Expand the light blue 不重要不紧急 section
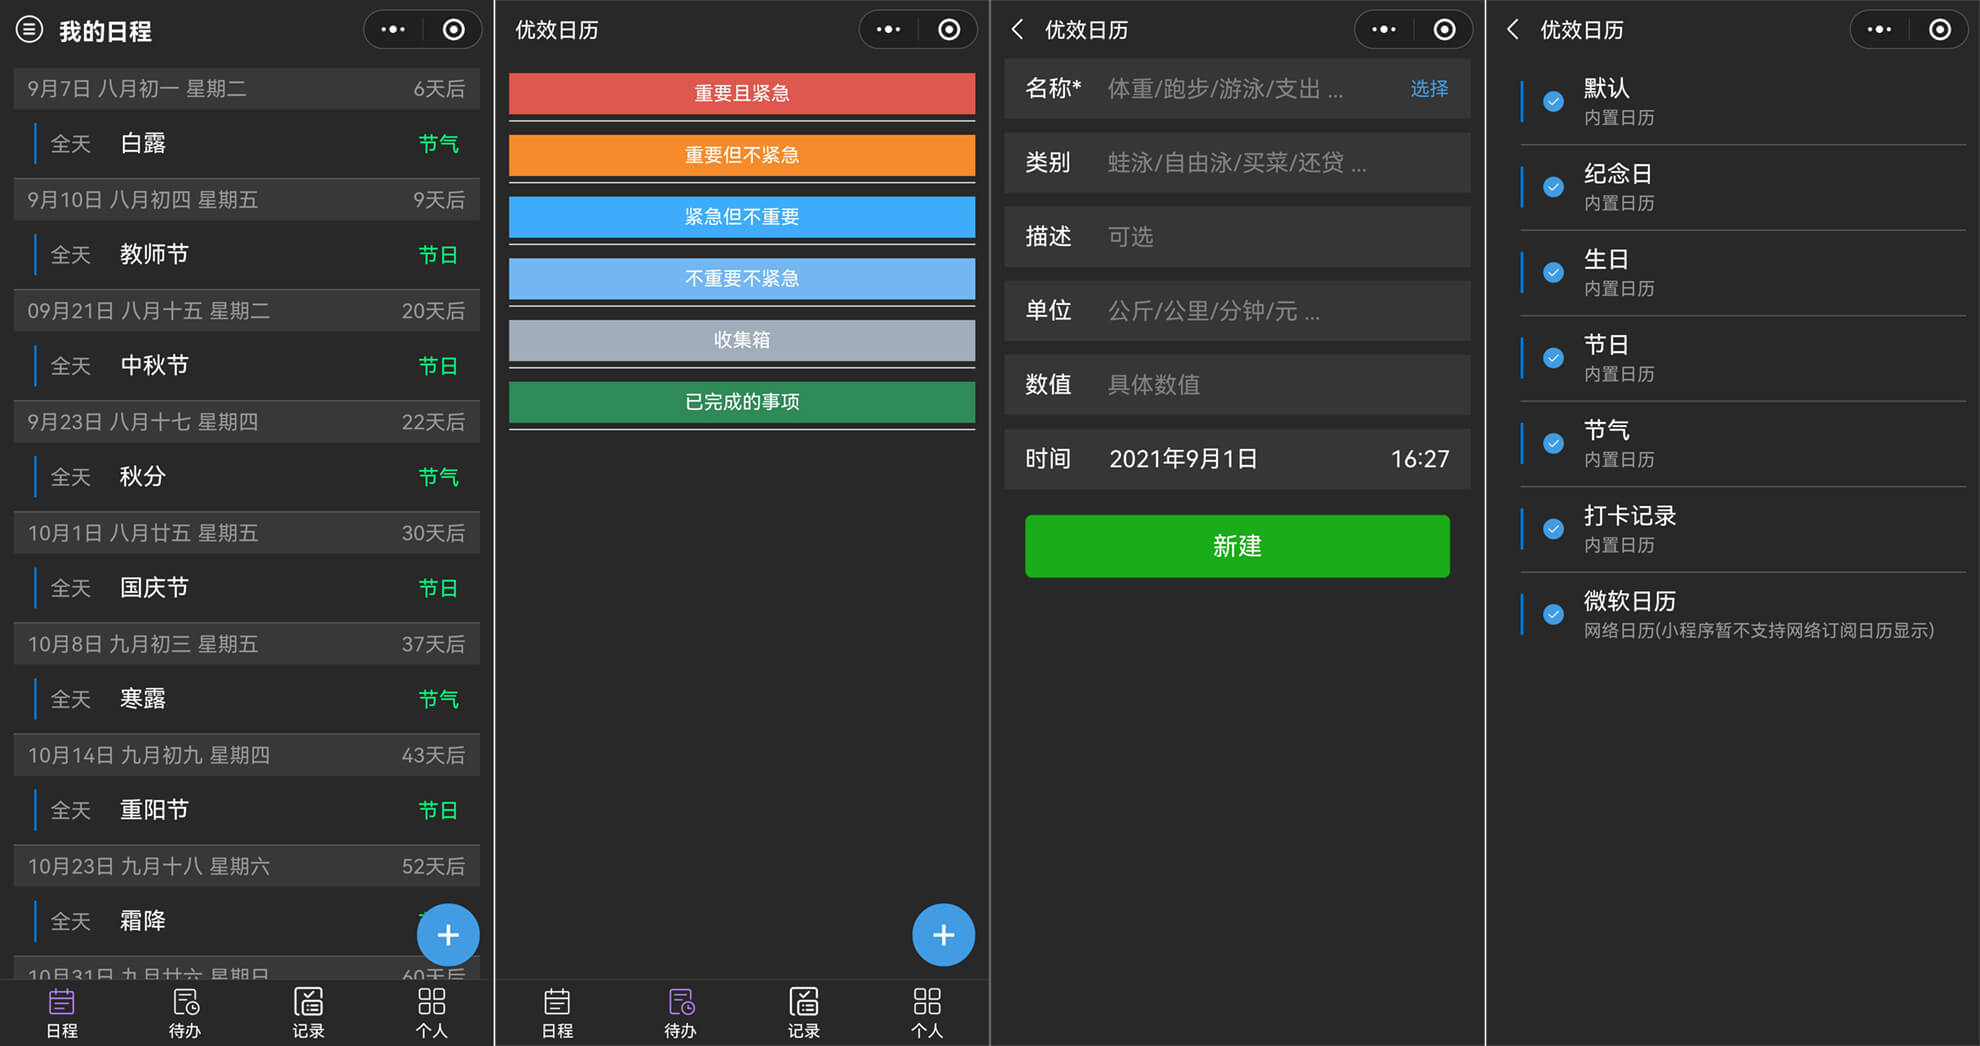Viewport: 1980px width, 1046px height. click(742, 279)
